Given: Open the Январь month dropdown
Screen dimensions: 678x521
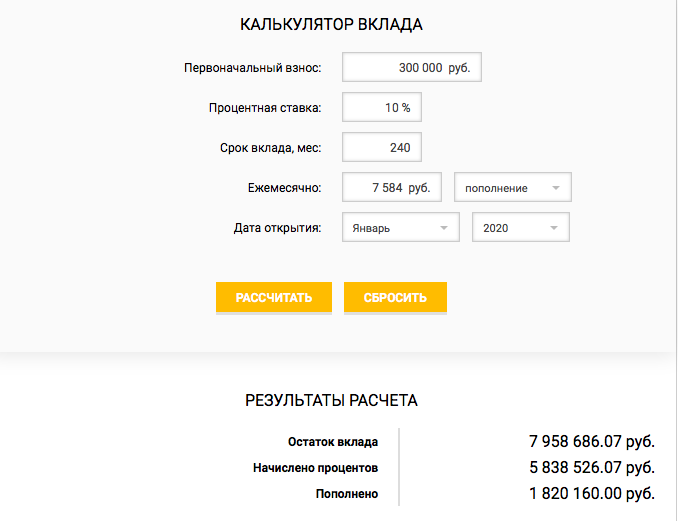Looking at the screenshot, I should [401, 227].
